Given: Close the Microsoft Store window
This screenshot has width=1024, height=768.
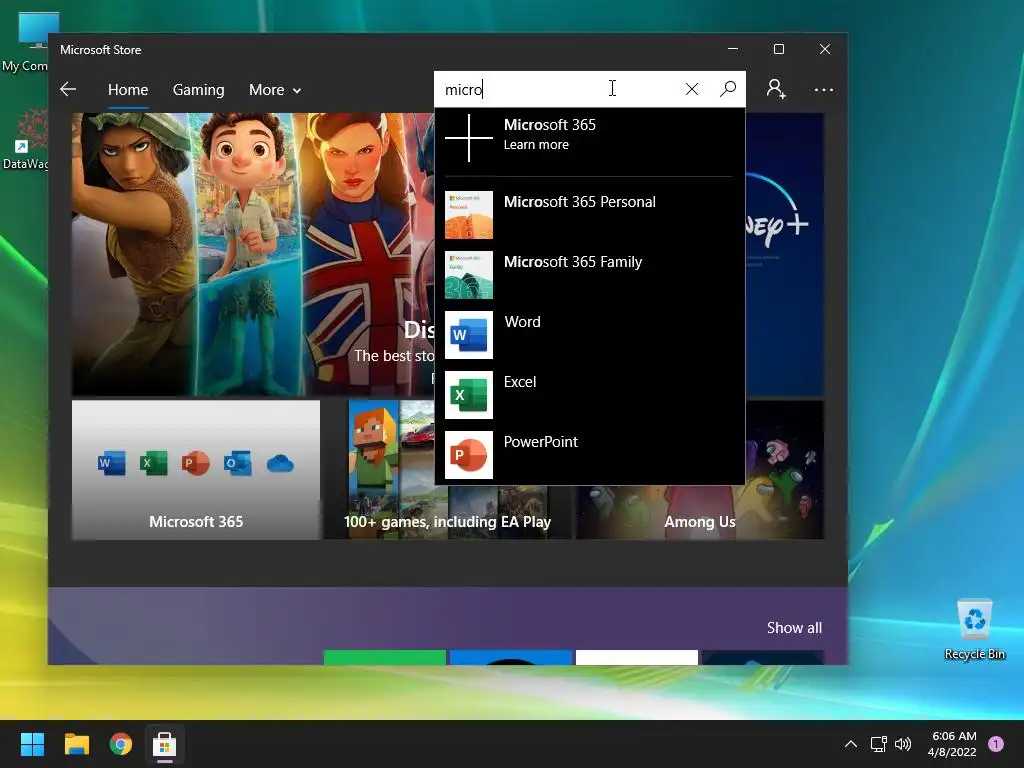Looking at the screenshot, I should (825, 49).
